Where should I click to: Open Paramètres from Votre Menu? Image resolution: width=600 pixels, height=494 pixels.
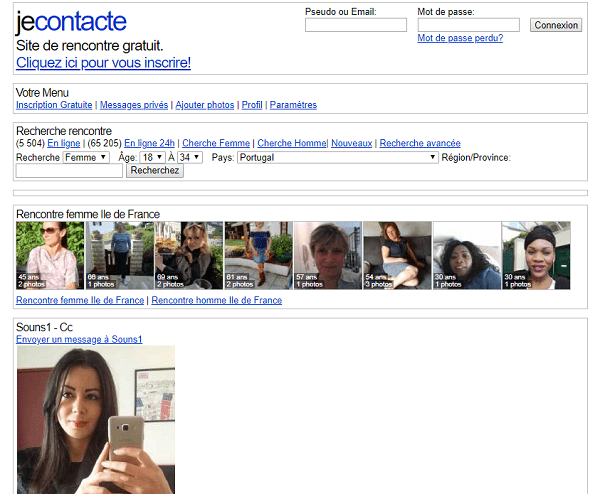(293, 105)
